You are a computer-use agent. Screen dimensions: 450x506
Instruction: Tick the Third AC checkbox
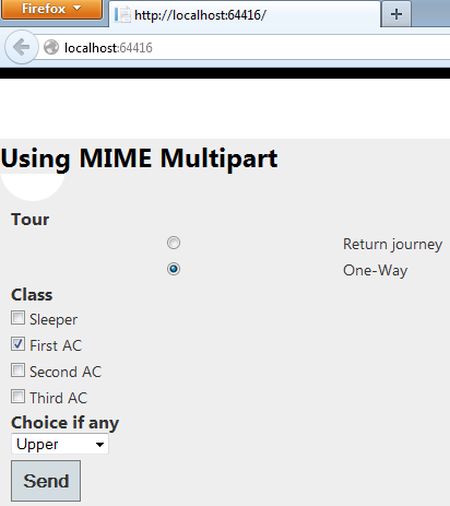click(x=18, y=396)
